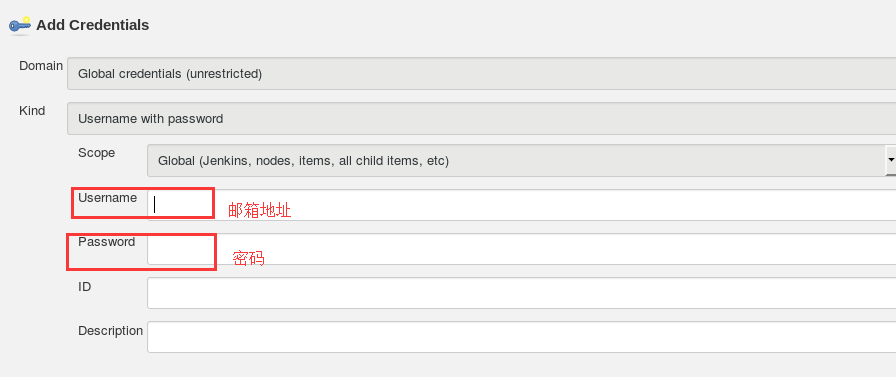
Task: Open the Global credentials (unrestricted) domain dropdown
Action: pos(481,74)
